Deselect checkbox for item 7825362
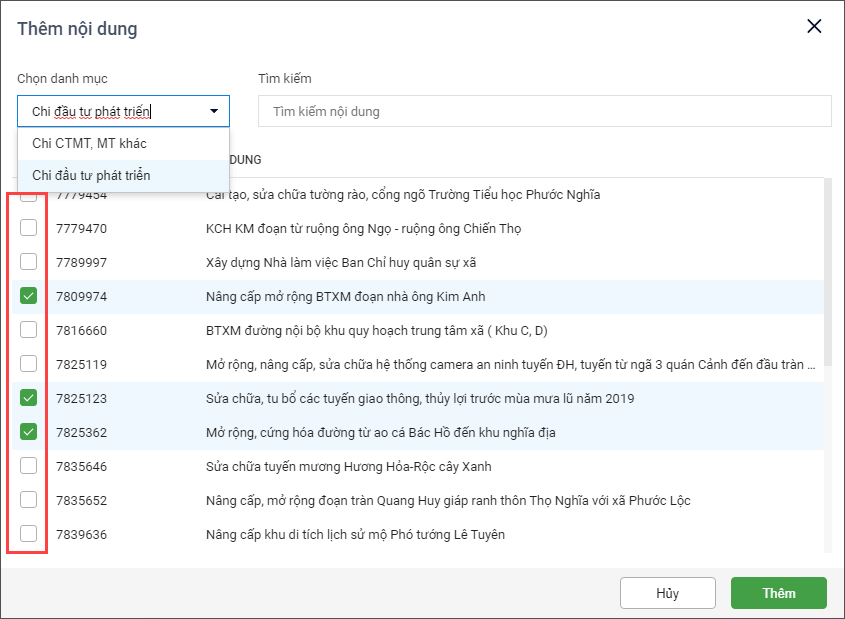Viewport: 845px width, 619px height. (29, 432)
